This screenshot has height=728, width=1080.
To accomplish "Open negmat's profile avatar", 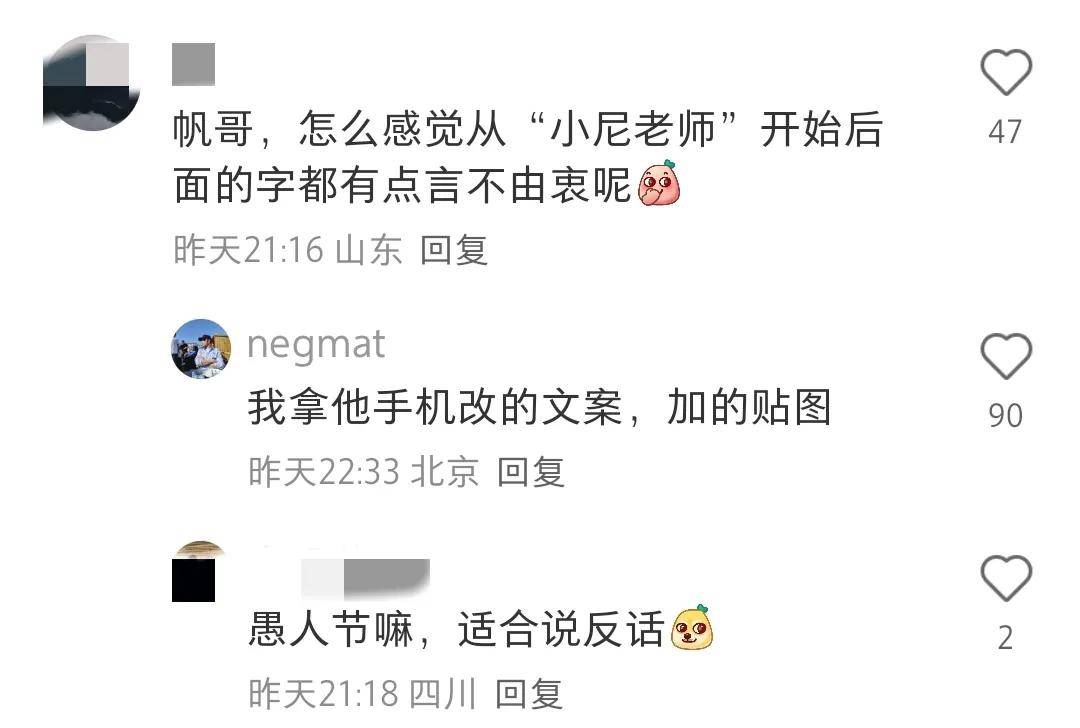I will [x=201, y=349].
